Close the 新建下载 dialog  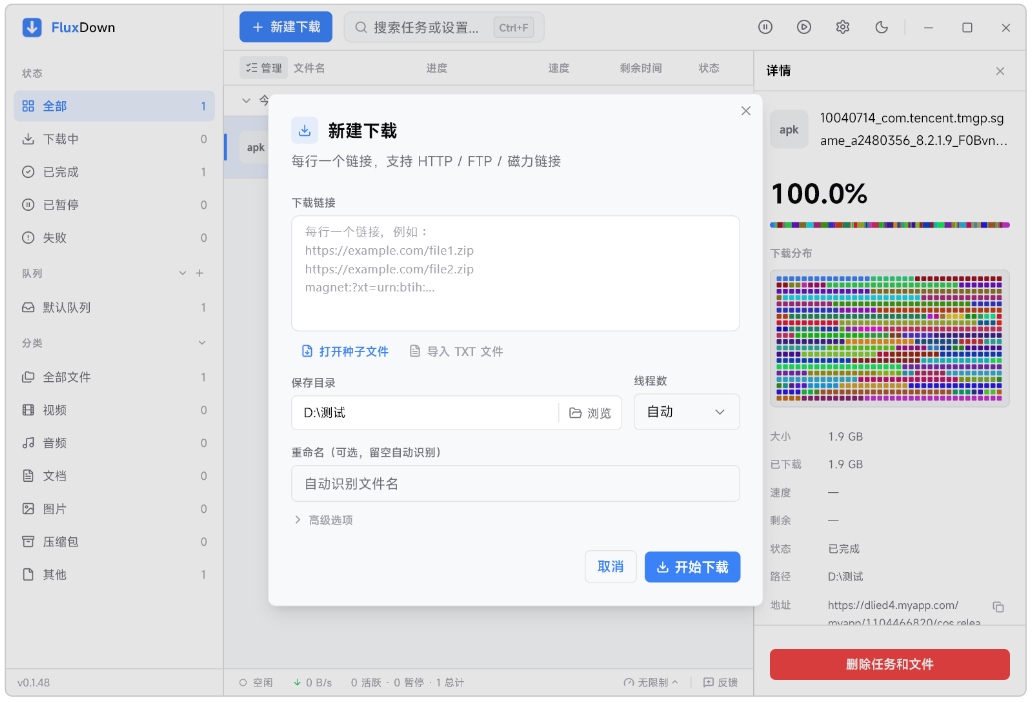coord(746,111)
